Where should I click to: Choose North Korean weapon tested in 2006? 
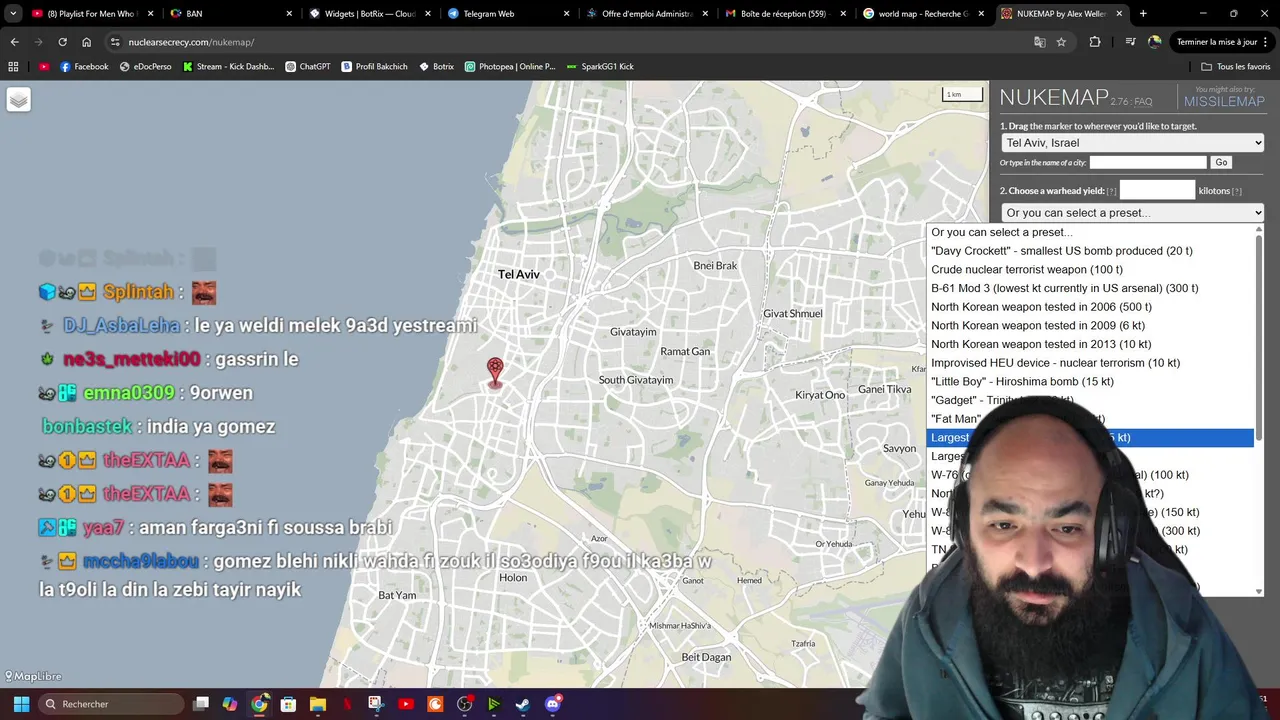pyautogui.click(x=1090, y=307)
